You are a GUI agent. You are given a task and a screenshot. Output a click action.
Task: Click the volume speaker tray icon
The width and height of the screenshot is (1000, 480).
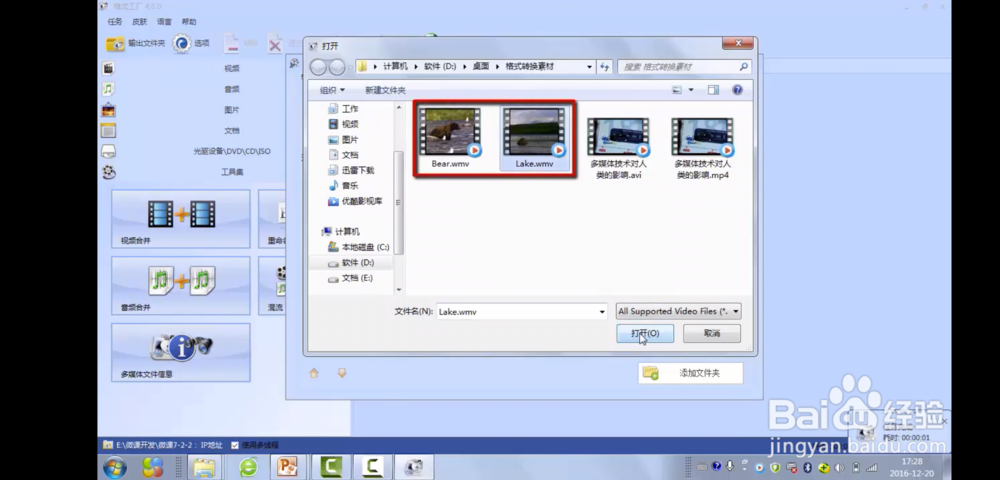(x=839, y=467)
